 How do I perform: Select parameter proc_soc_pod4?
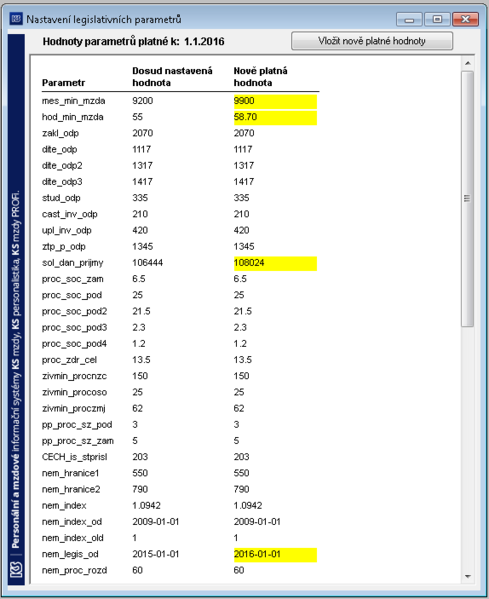click(x=74, y=344)
